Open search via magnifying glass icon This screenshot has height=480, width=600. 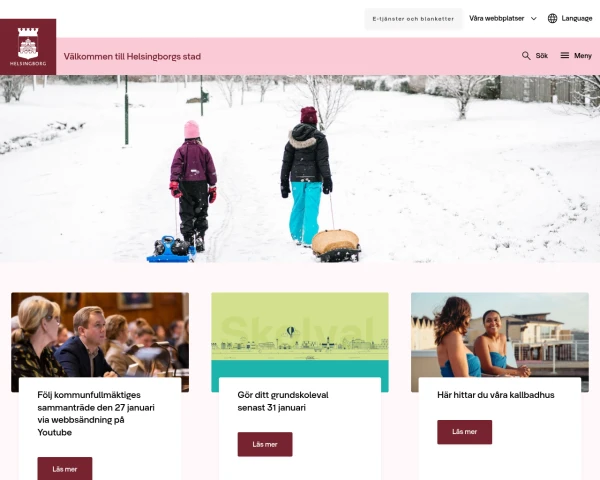coord(526,56)
